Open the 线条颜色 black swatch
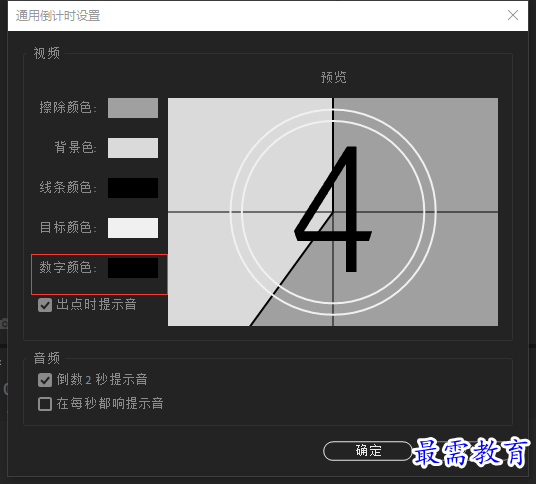The height and width of the screenshot is (484, 536). (x=133, y=188)
